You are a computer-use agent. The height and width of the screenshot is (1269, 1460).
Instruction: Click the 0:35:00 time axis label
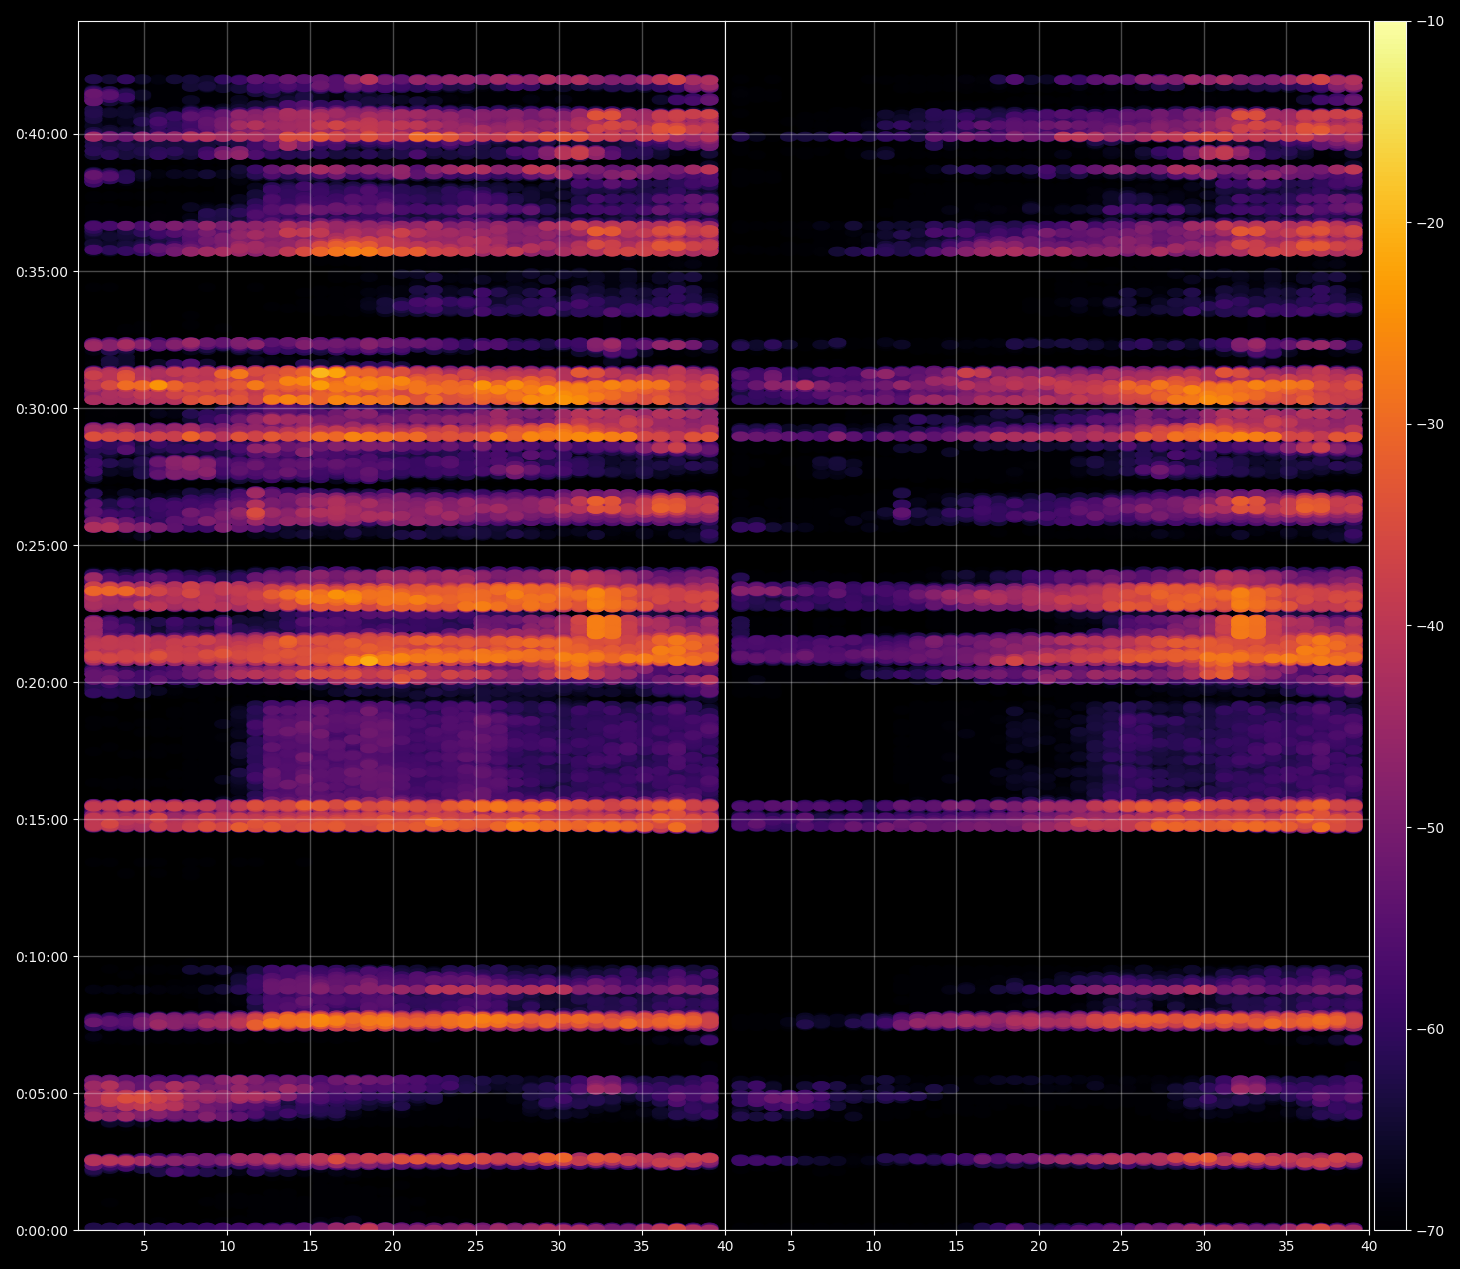(42, 272)
